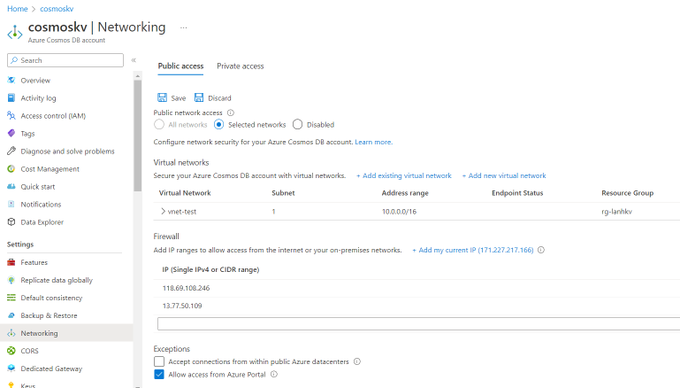This screenshot has height=388, width=680.
Task: Click the empty IP range input box
Action: coord(418,323)
